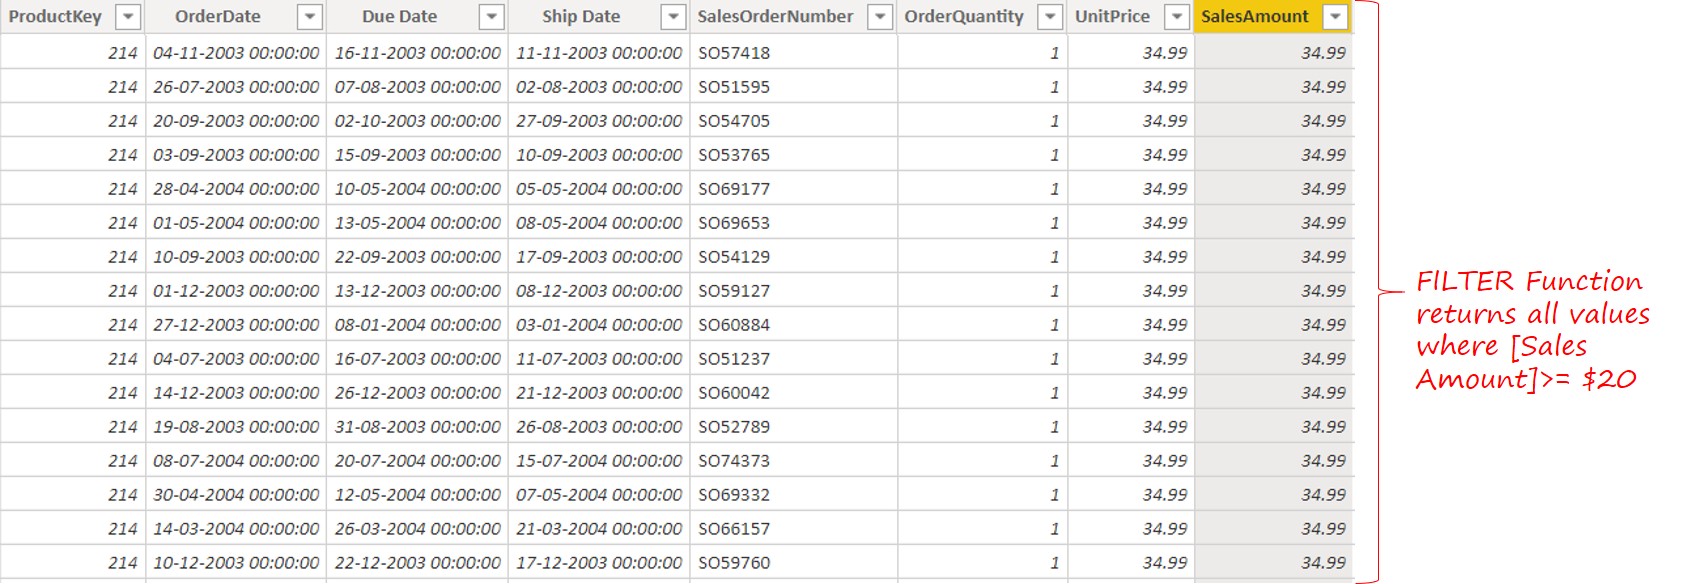Click Ship Date cell 17-09-2003 00:00:00
Viewport: 1690px width, 584px height.
[599, 257]
